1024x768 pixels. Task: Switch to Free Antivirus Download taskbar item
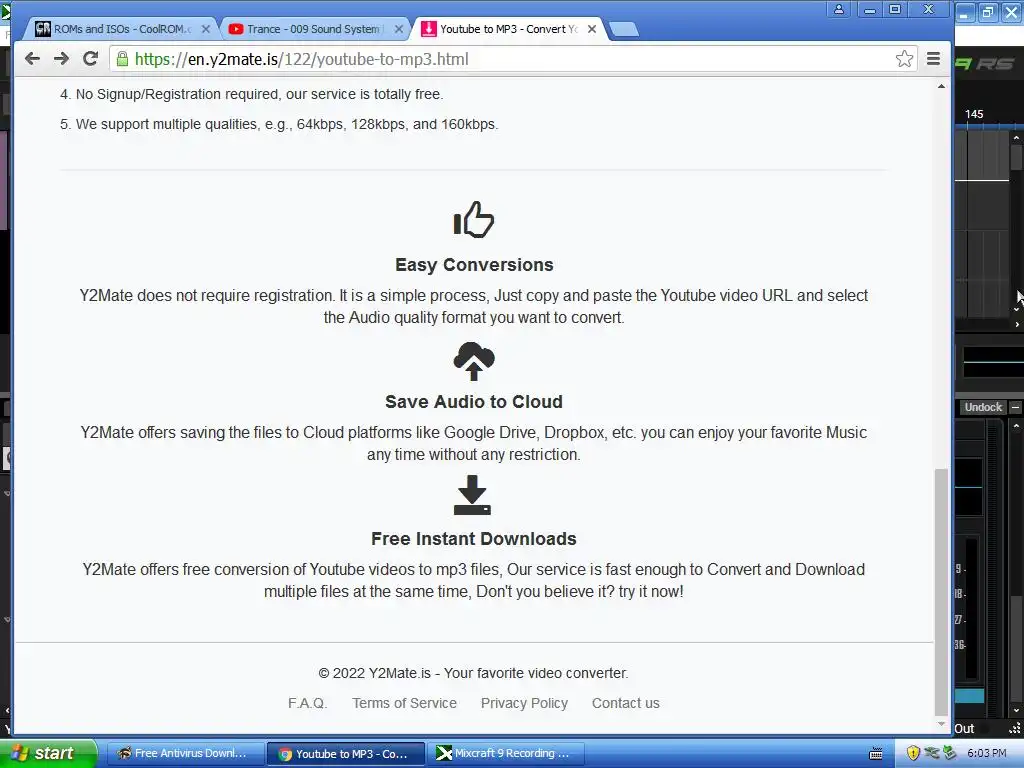(x=185, y=754)
